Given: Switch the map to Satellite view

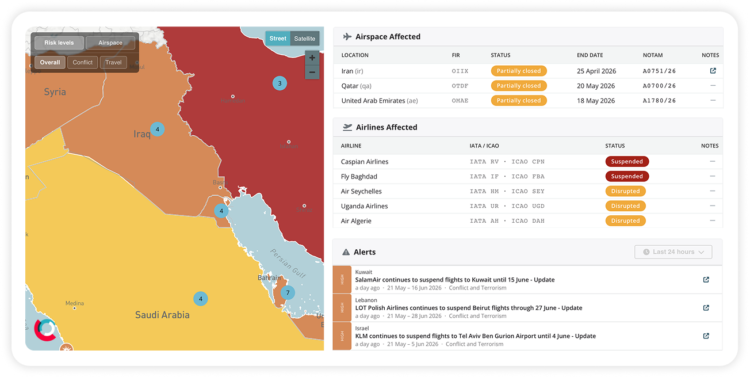Looking at the screenshot, I should pos(305,38).
